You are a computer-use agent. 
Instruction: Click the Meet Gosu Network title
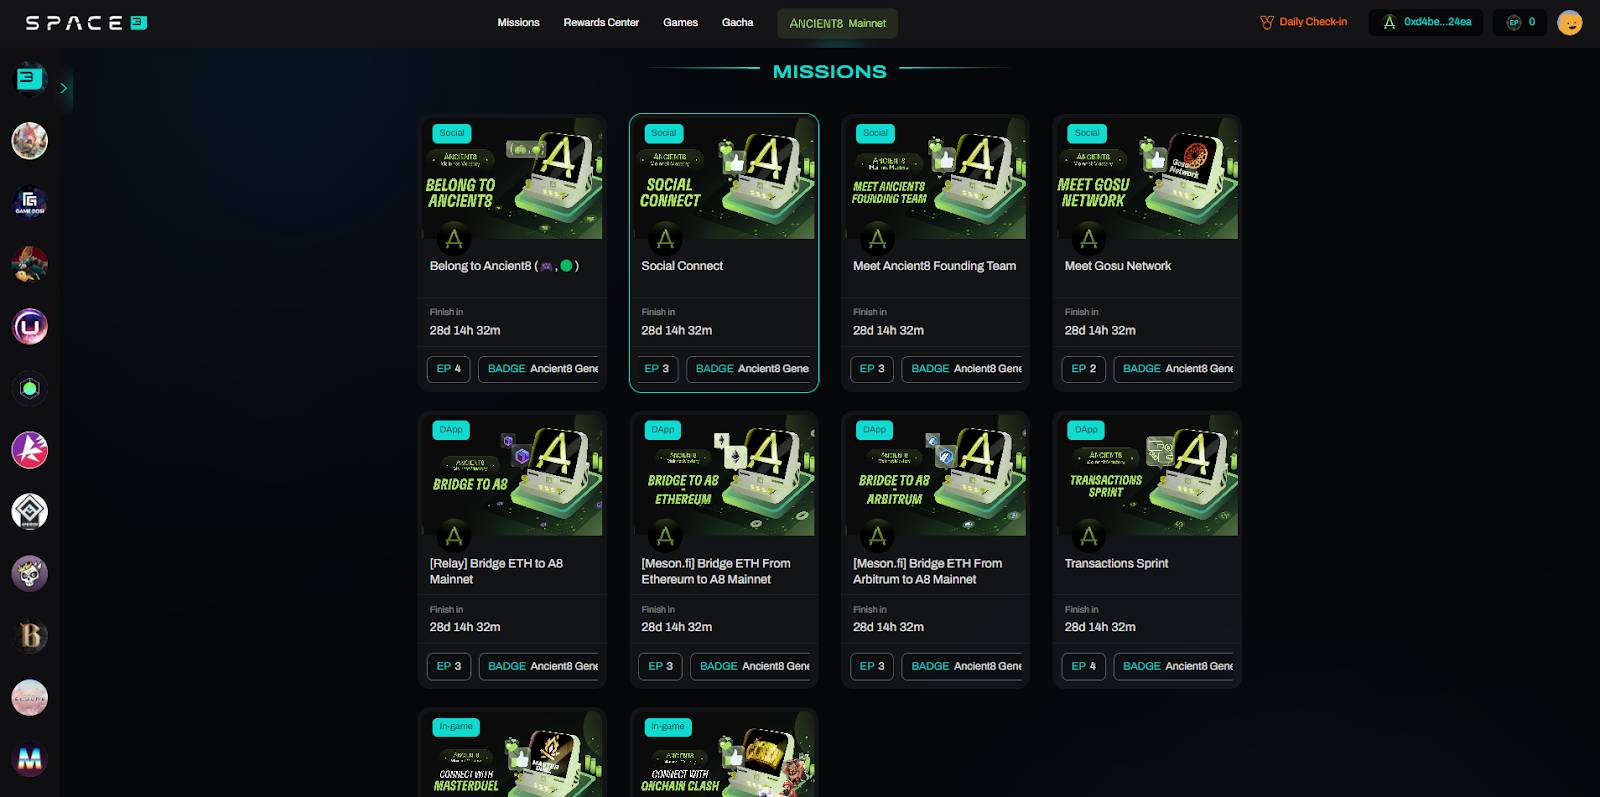click(x=1118, y=266)
